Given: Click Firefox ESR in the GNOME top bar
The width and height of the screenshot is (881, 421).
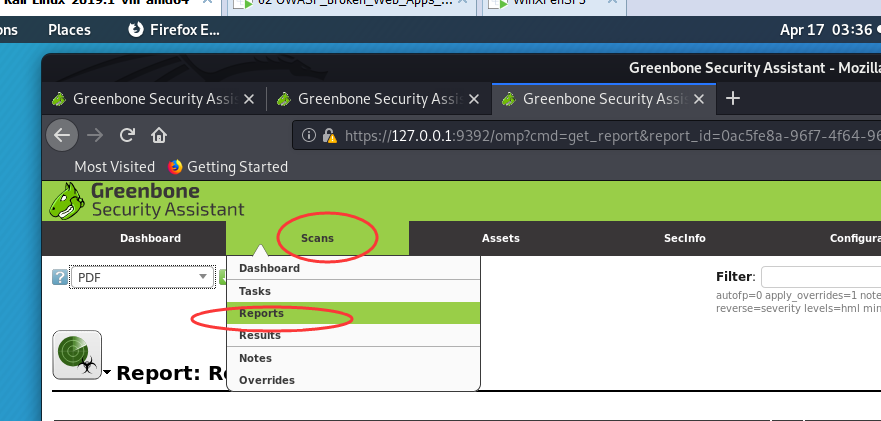Looking at the screenshot, I should click(x=174, y=30).
